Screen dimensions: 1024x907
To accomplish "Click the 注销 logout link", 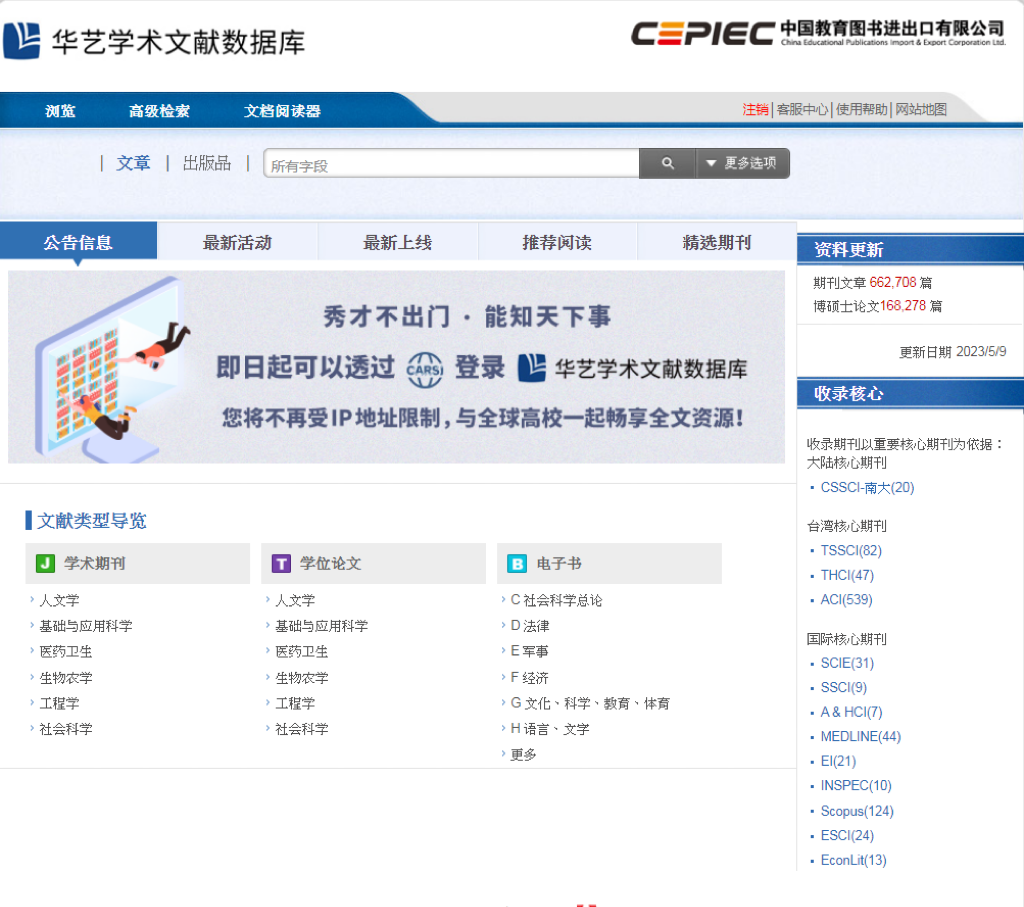I will click(x=755, y=111).
